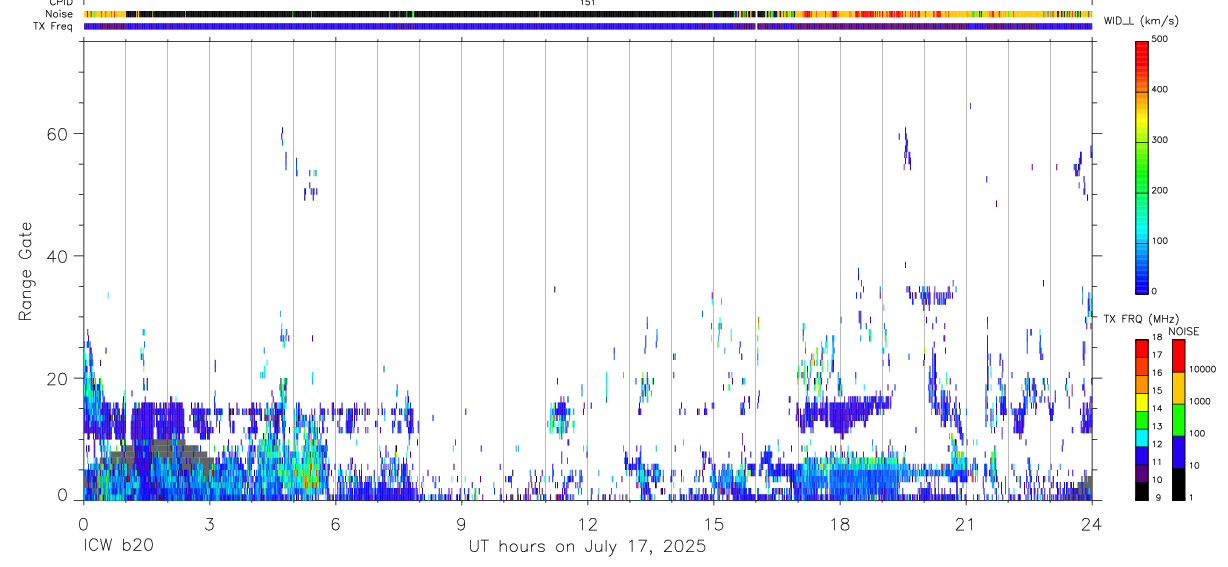Click the TX Freq row label
The width and height of the screenshot is (1228, 567).
pos(55,26)
